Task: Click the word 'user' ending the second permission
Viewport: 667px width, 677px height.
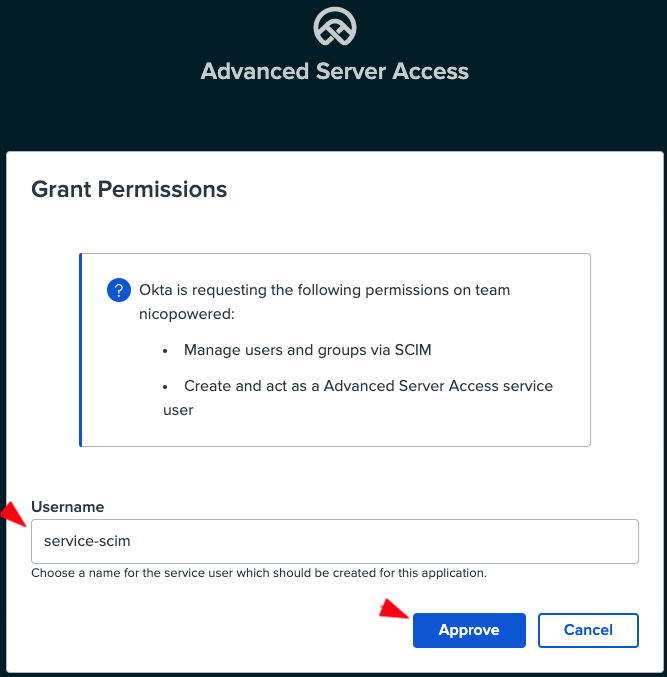Action: click(x=178, y=410)
